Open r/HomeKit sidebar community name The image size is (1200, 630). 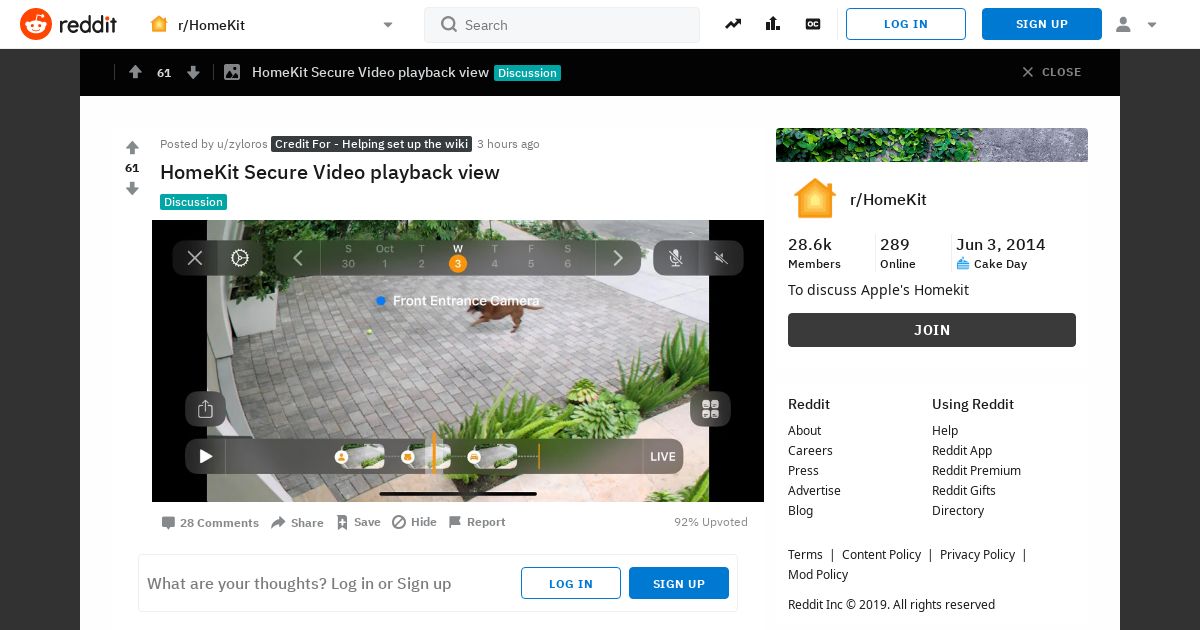888,199
